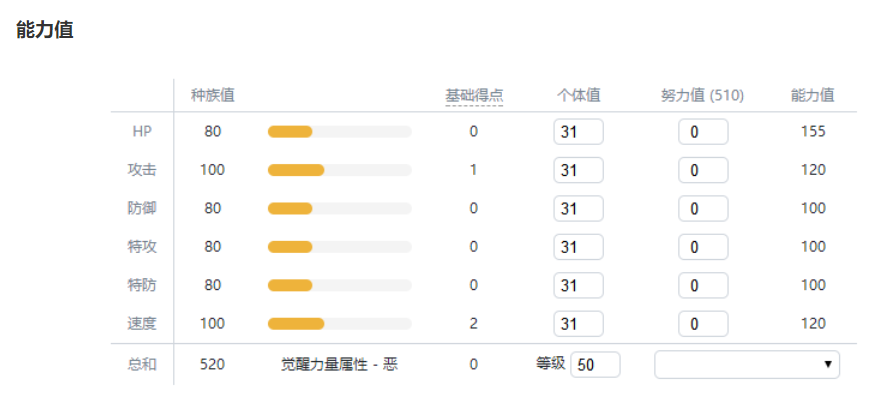Select the 防御 individual value box

(x=578, y=209)
